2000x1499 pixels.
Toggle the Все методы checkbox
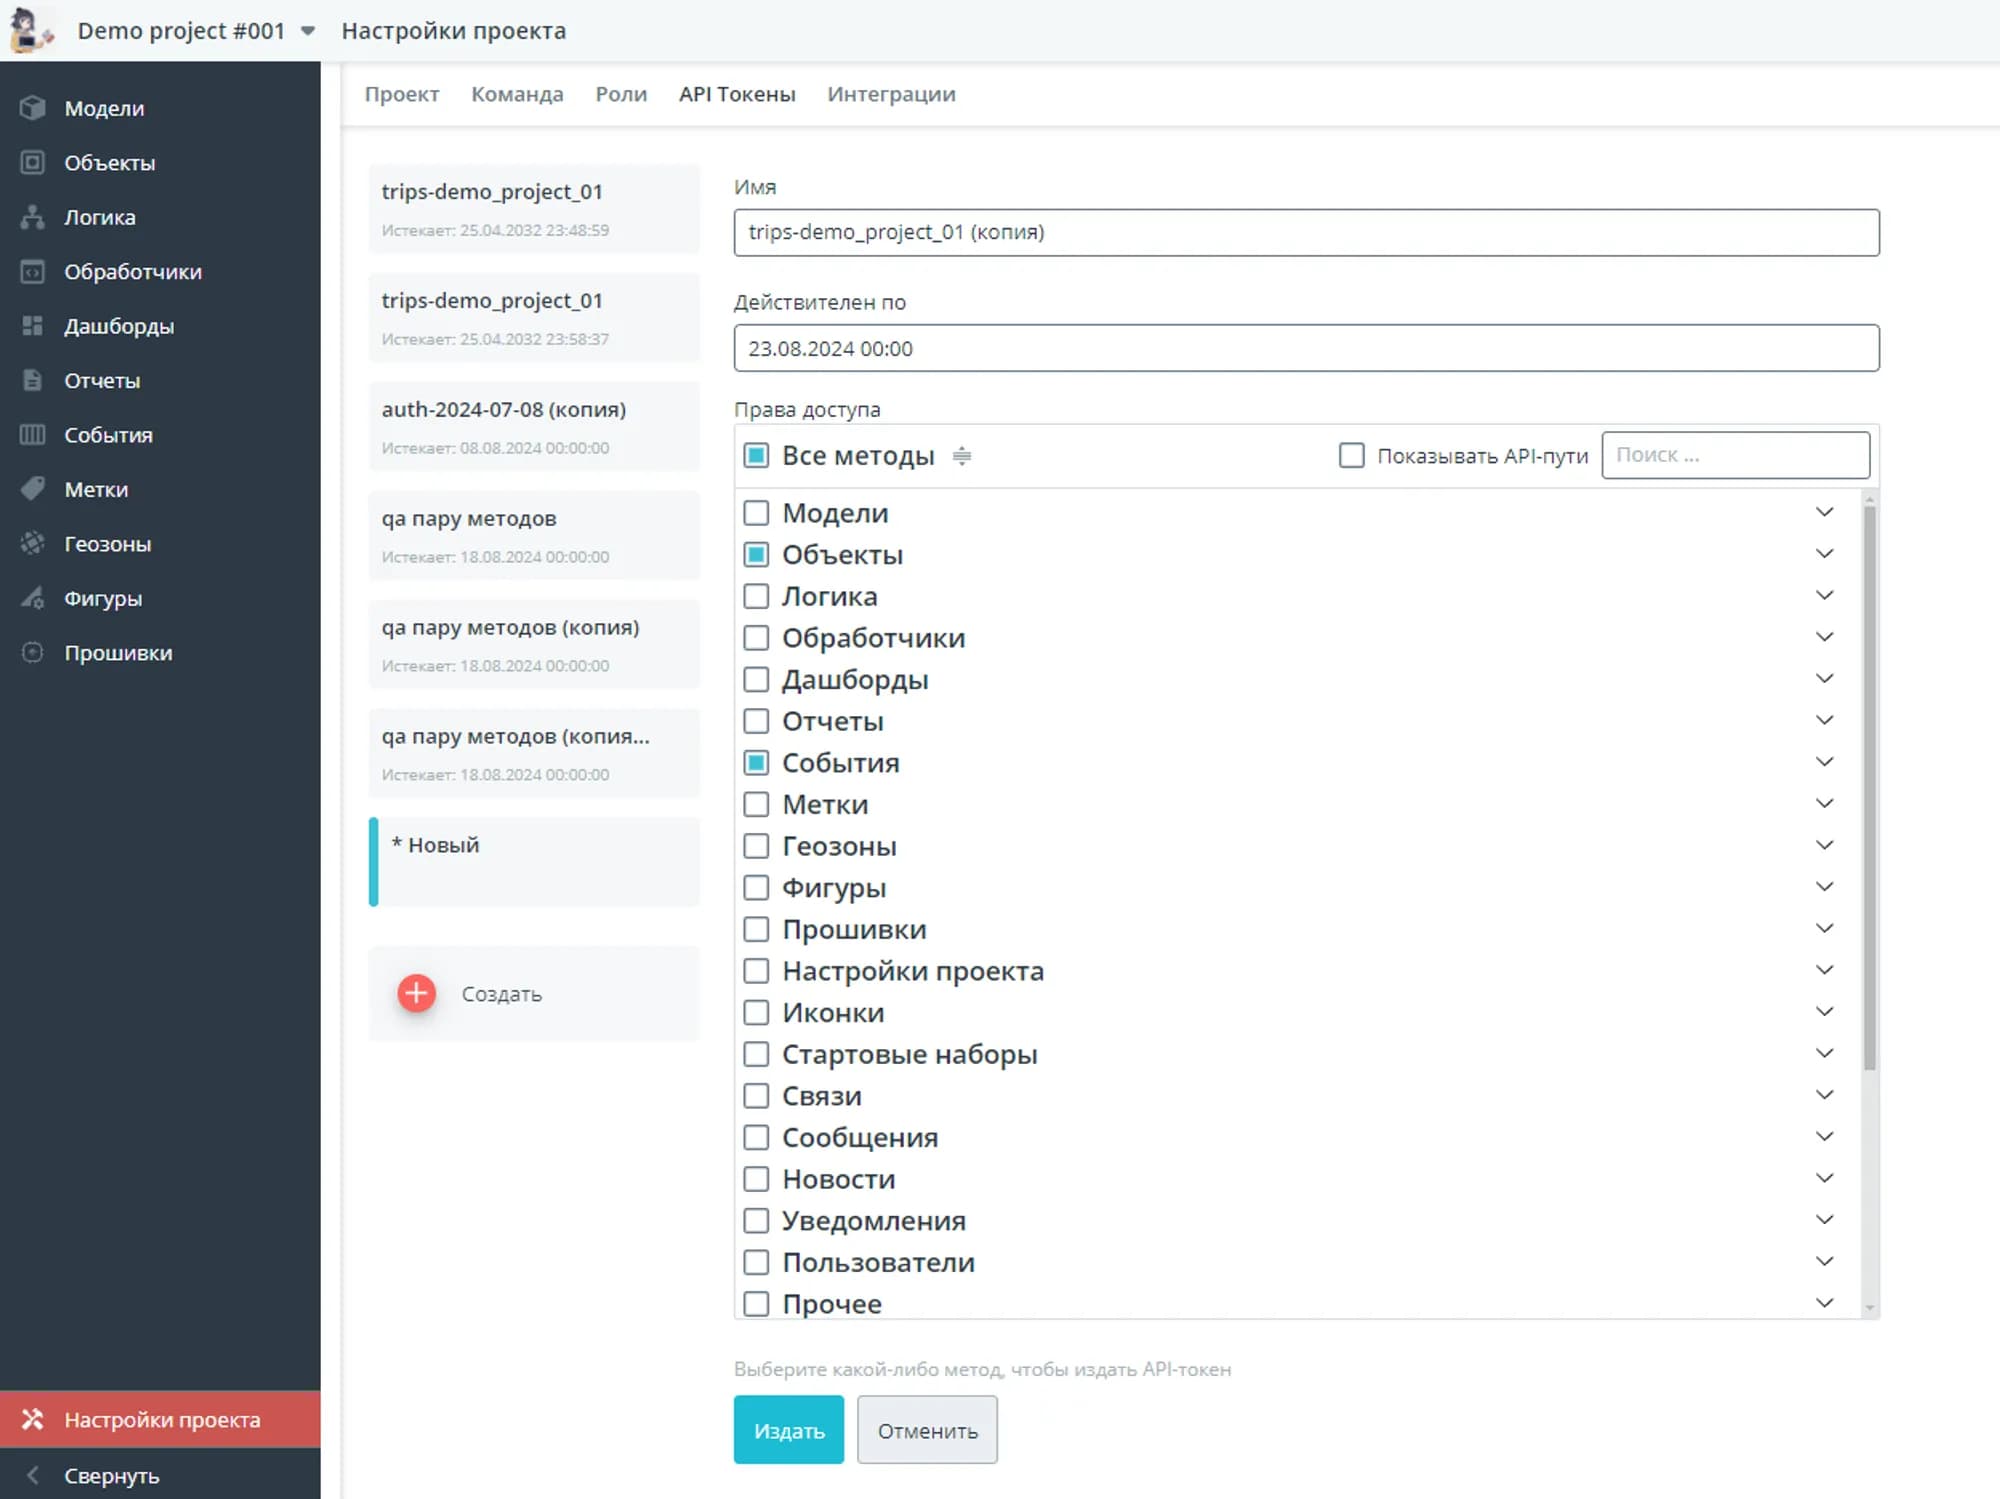click(x=756, y=456)
